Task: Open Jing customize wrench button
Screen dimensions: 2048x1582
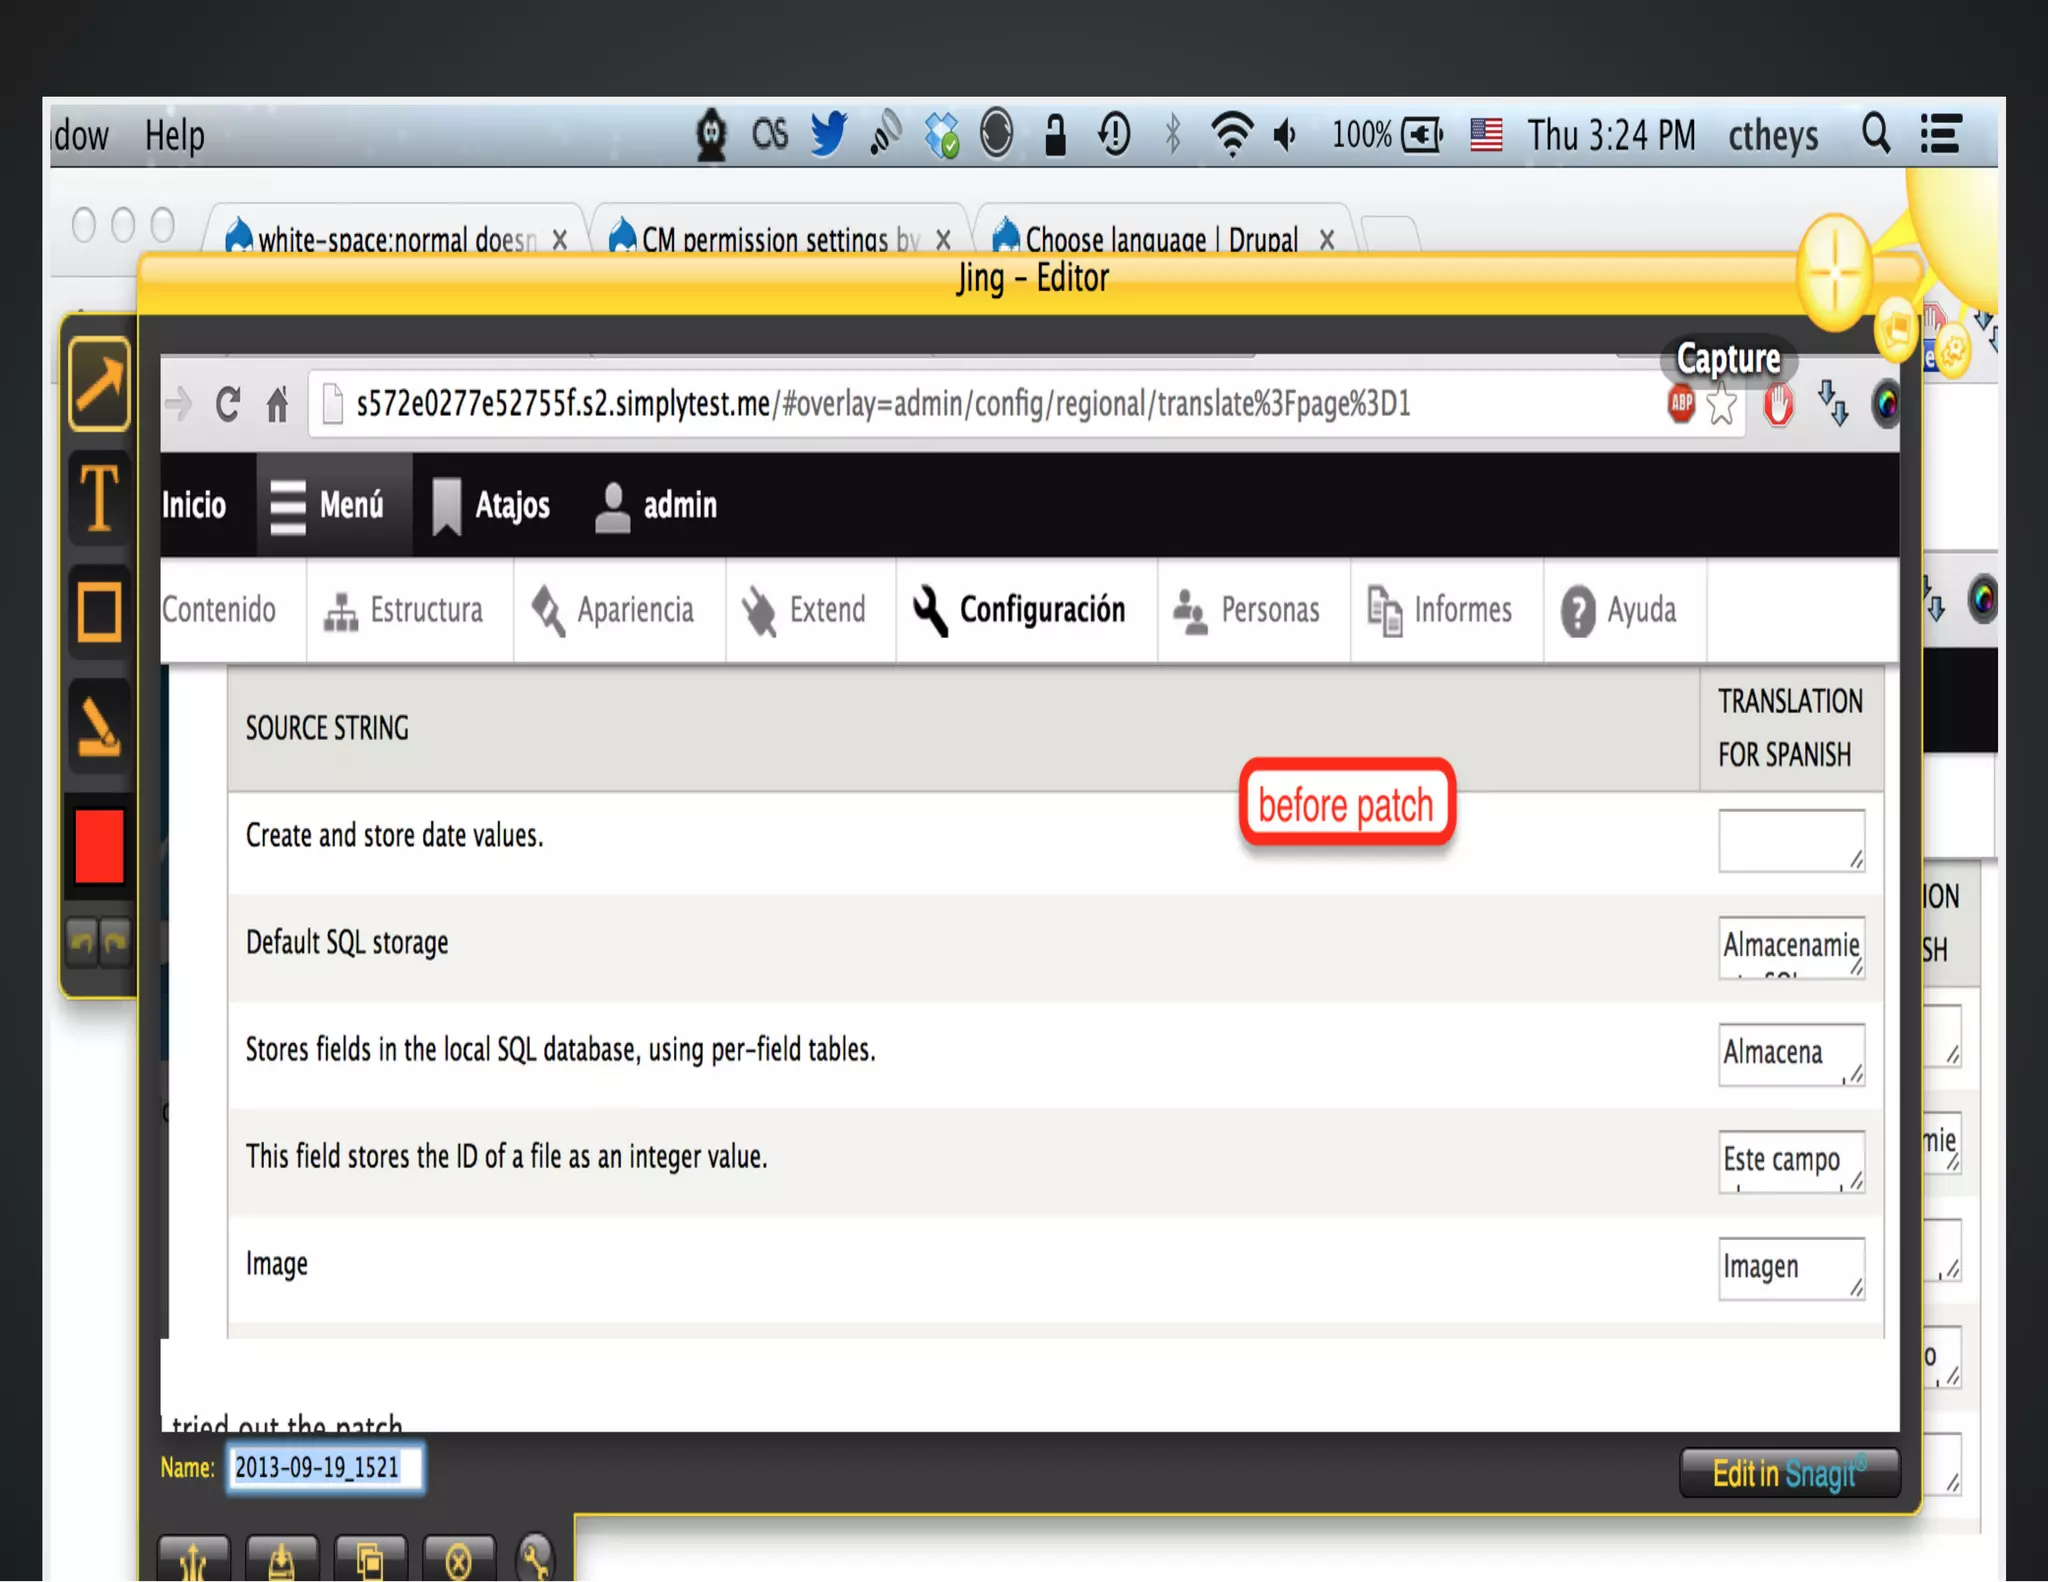Action: [x=536, y=1557]
